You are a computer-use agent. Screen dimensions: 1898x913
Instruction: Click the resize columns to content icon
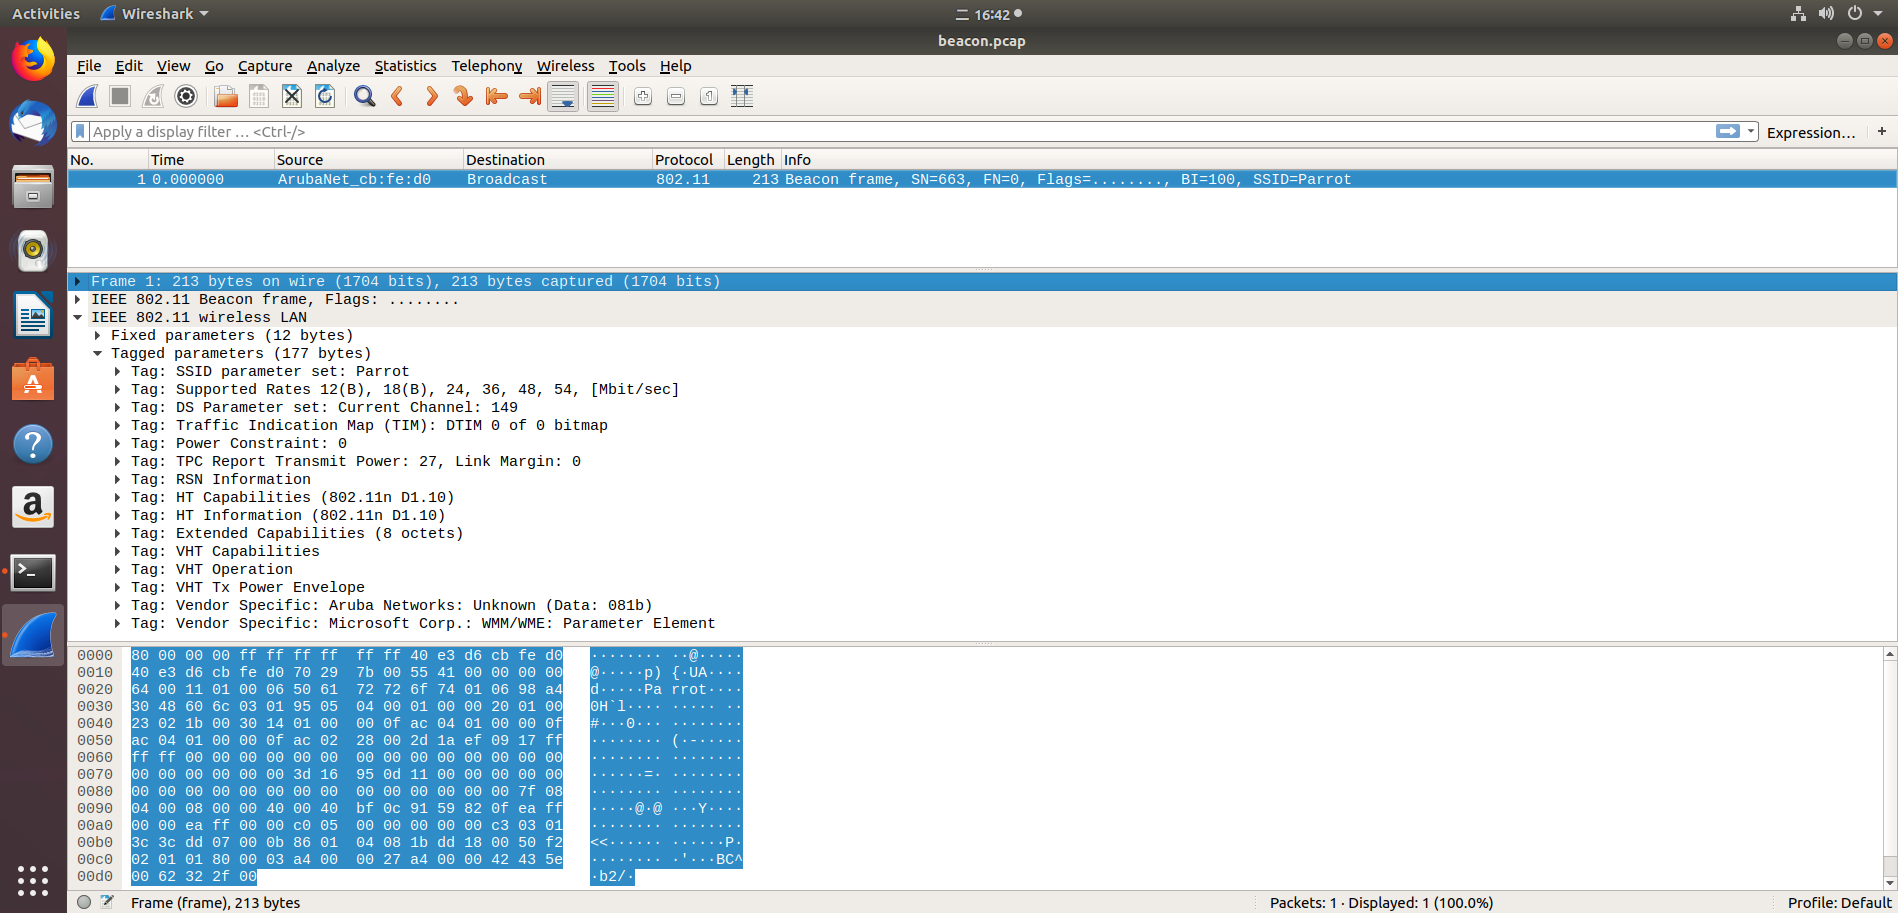(x=742, y=96)
